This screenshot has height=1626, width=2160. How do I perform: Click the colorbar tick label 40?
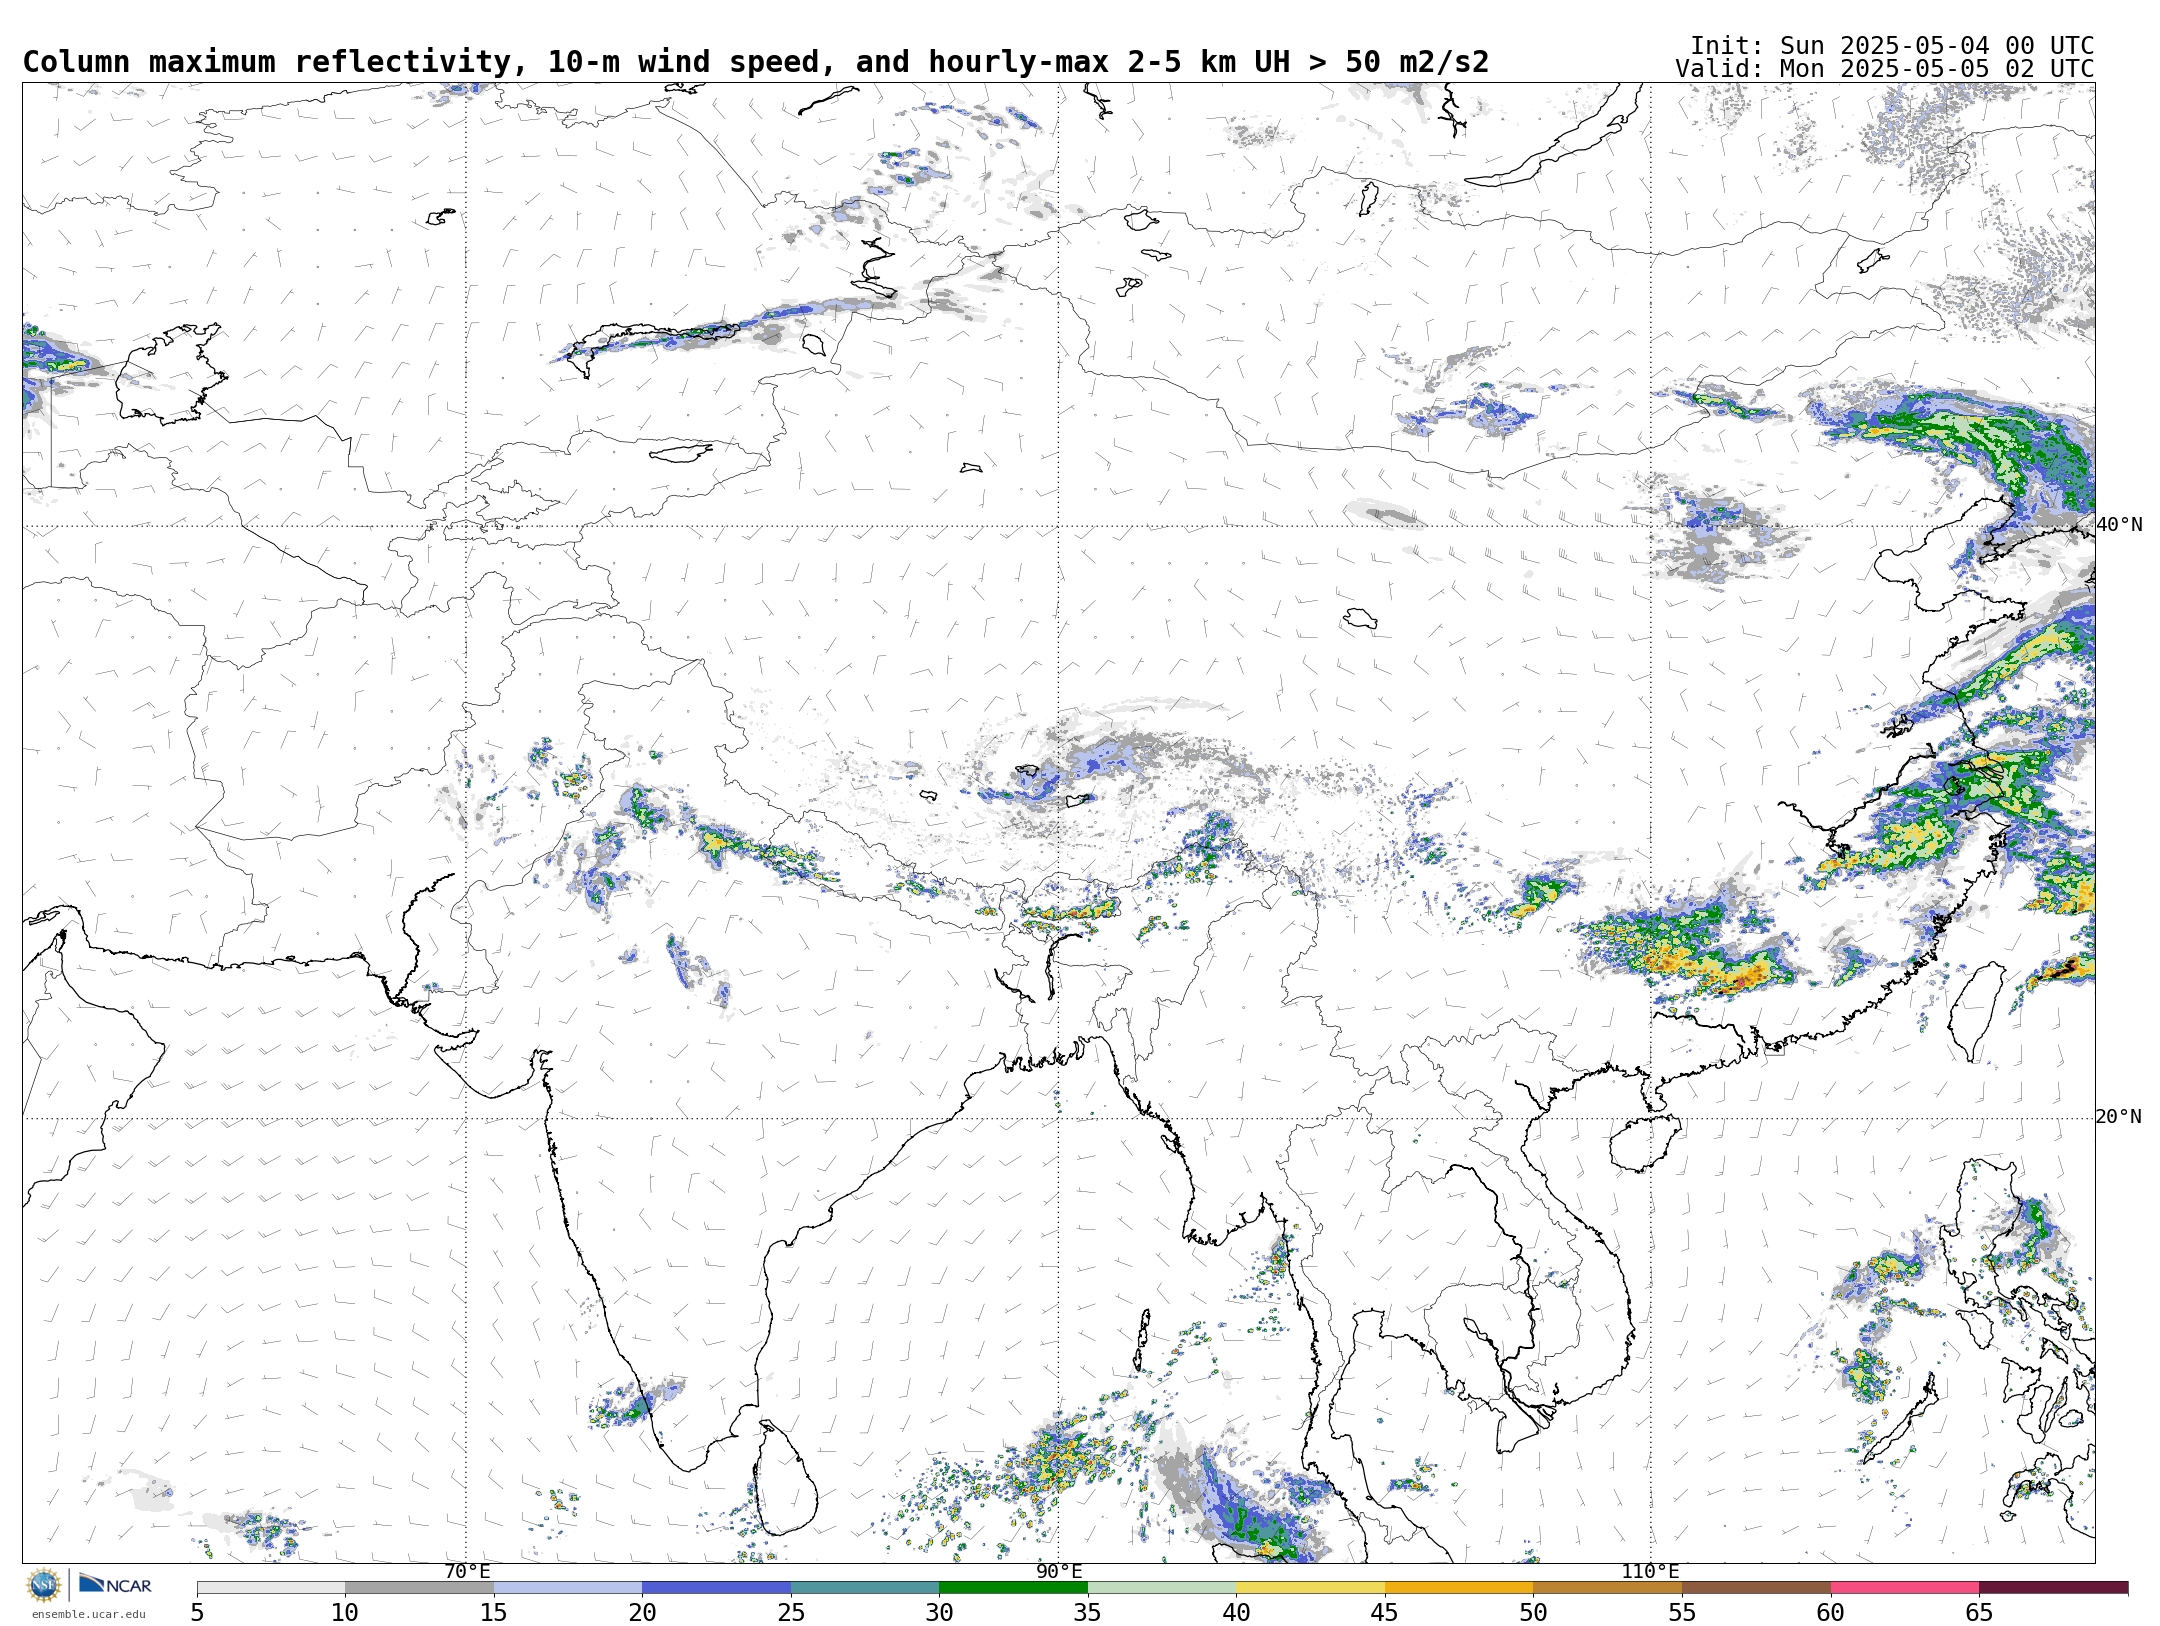[x=1236, y=1613]
